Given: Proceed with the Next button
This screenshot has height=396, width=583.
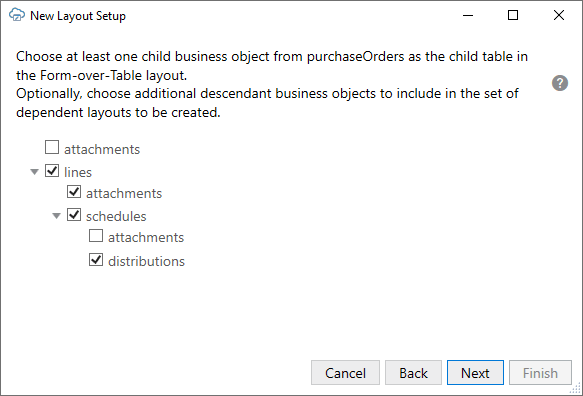Looking at the screenshot, I should (x=475, y=373).
